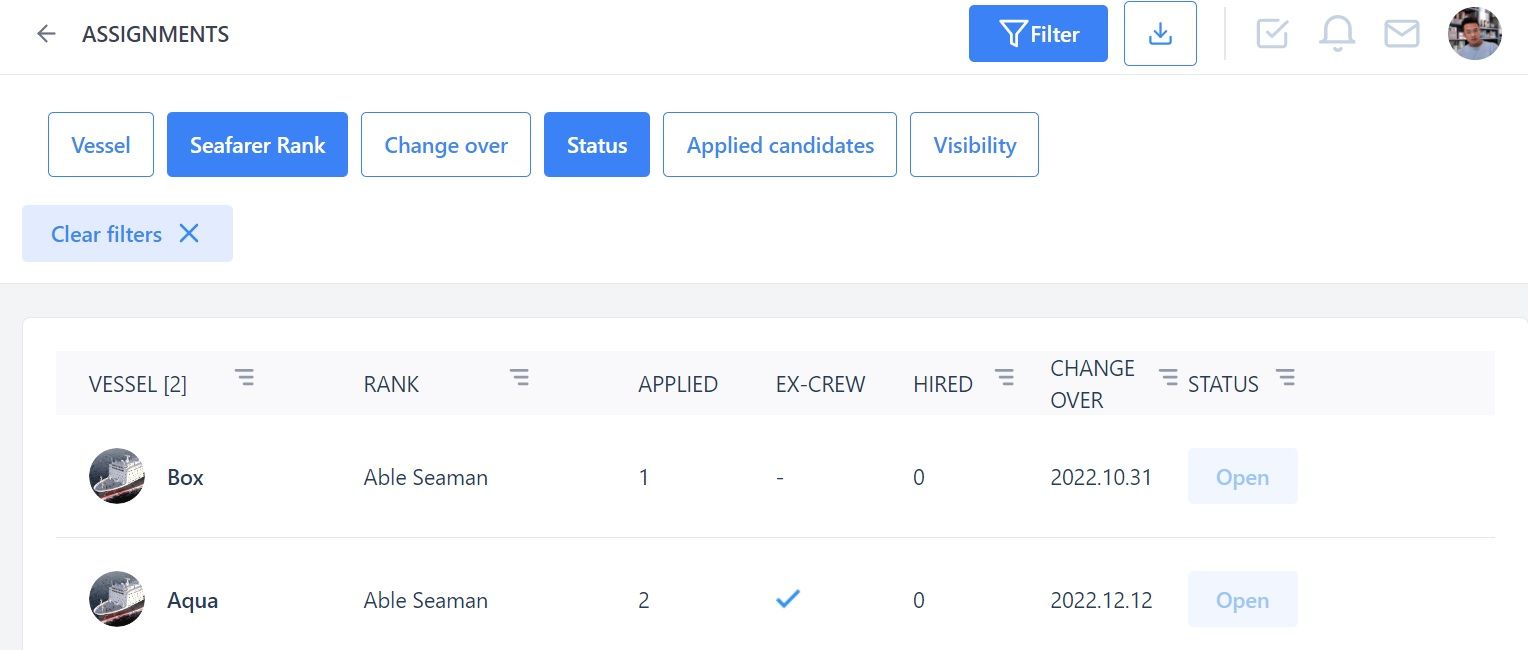The width and height of the screenshot is (1528, 650).
Task: Sort by the Status column icon
Action: tap(1285, 377)
